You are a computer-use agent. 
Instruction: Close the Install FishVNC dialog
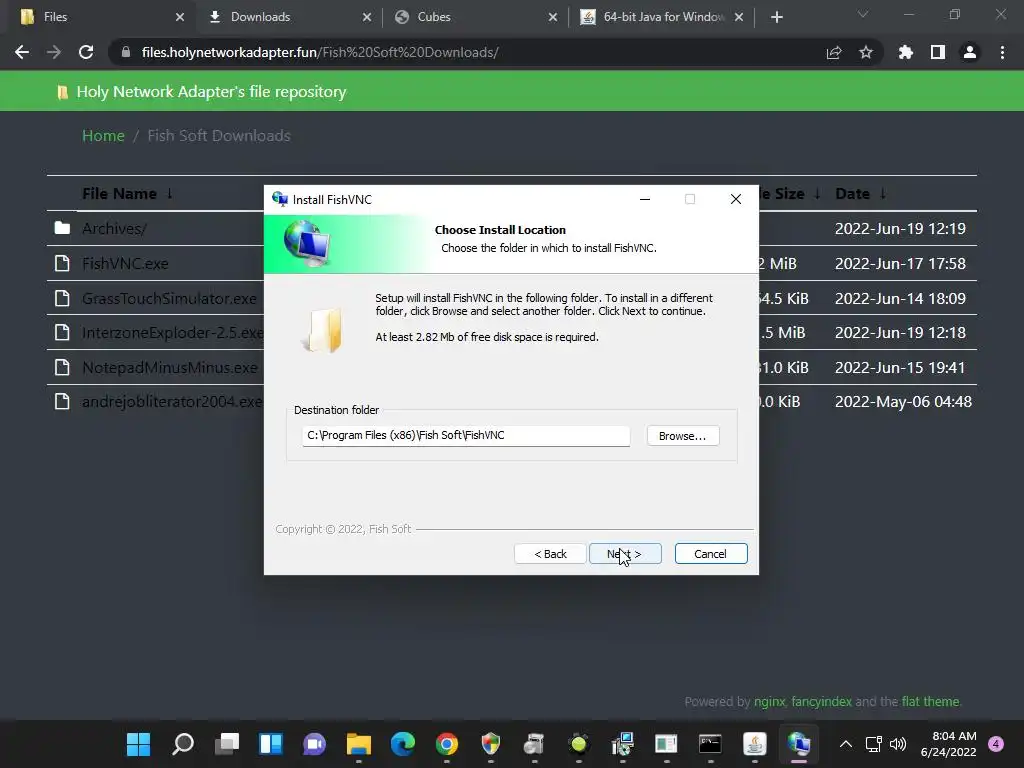point(736,199)
